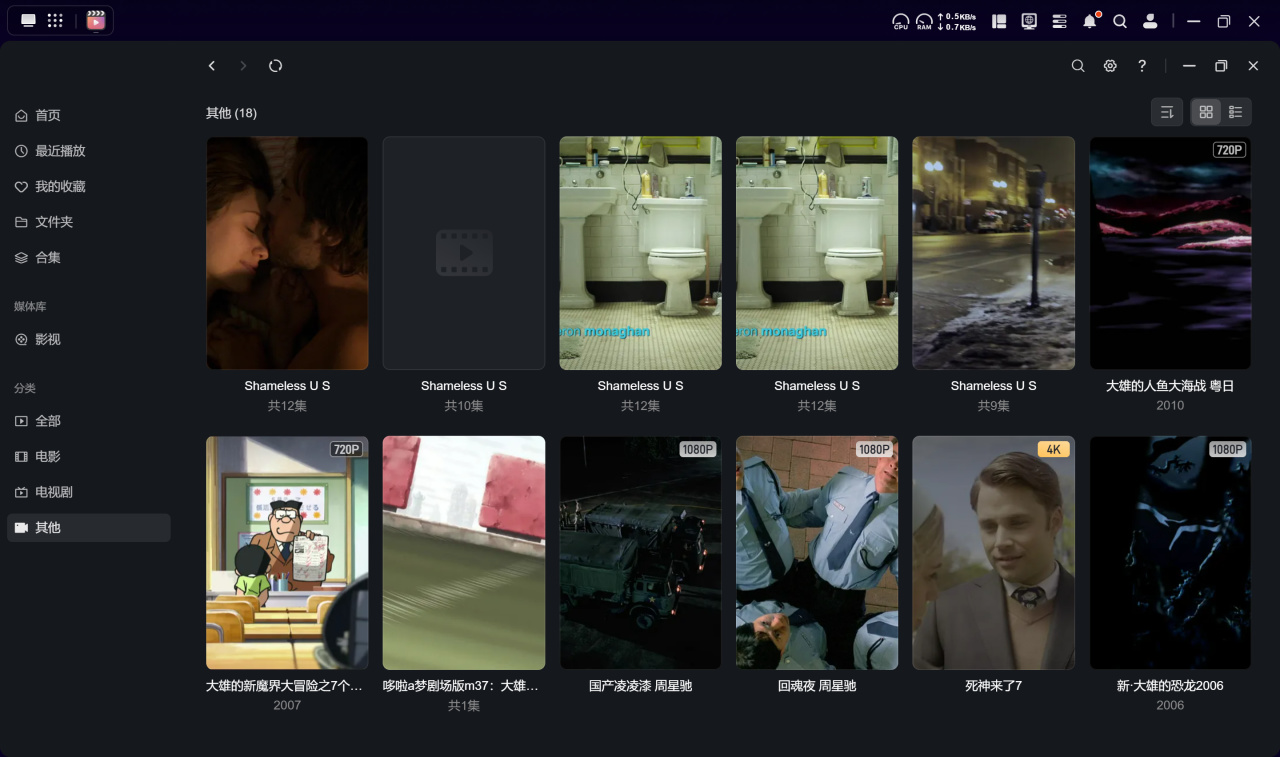Open the 回魂夜 周星驰 poster
This screenshot has height=757, width=1280.
(x=817, y=553)
